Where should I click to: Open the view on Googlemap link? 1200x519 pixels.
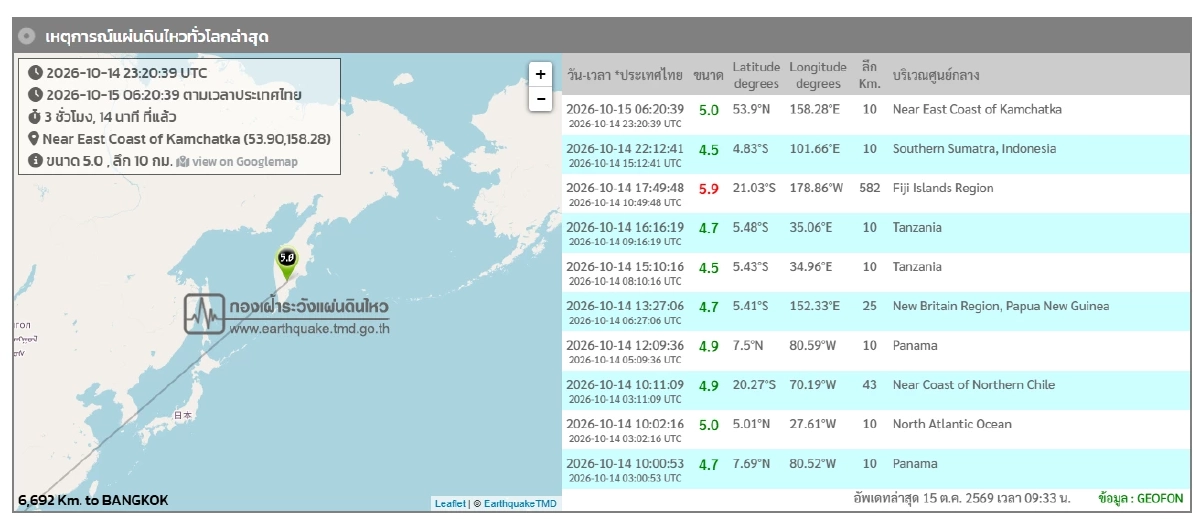245,161
